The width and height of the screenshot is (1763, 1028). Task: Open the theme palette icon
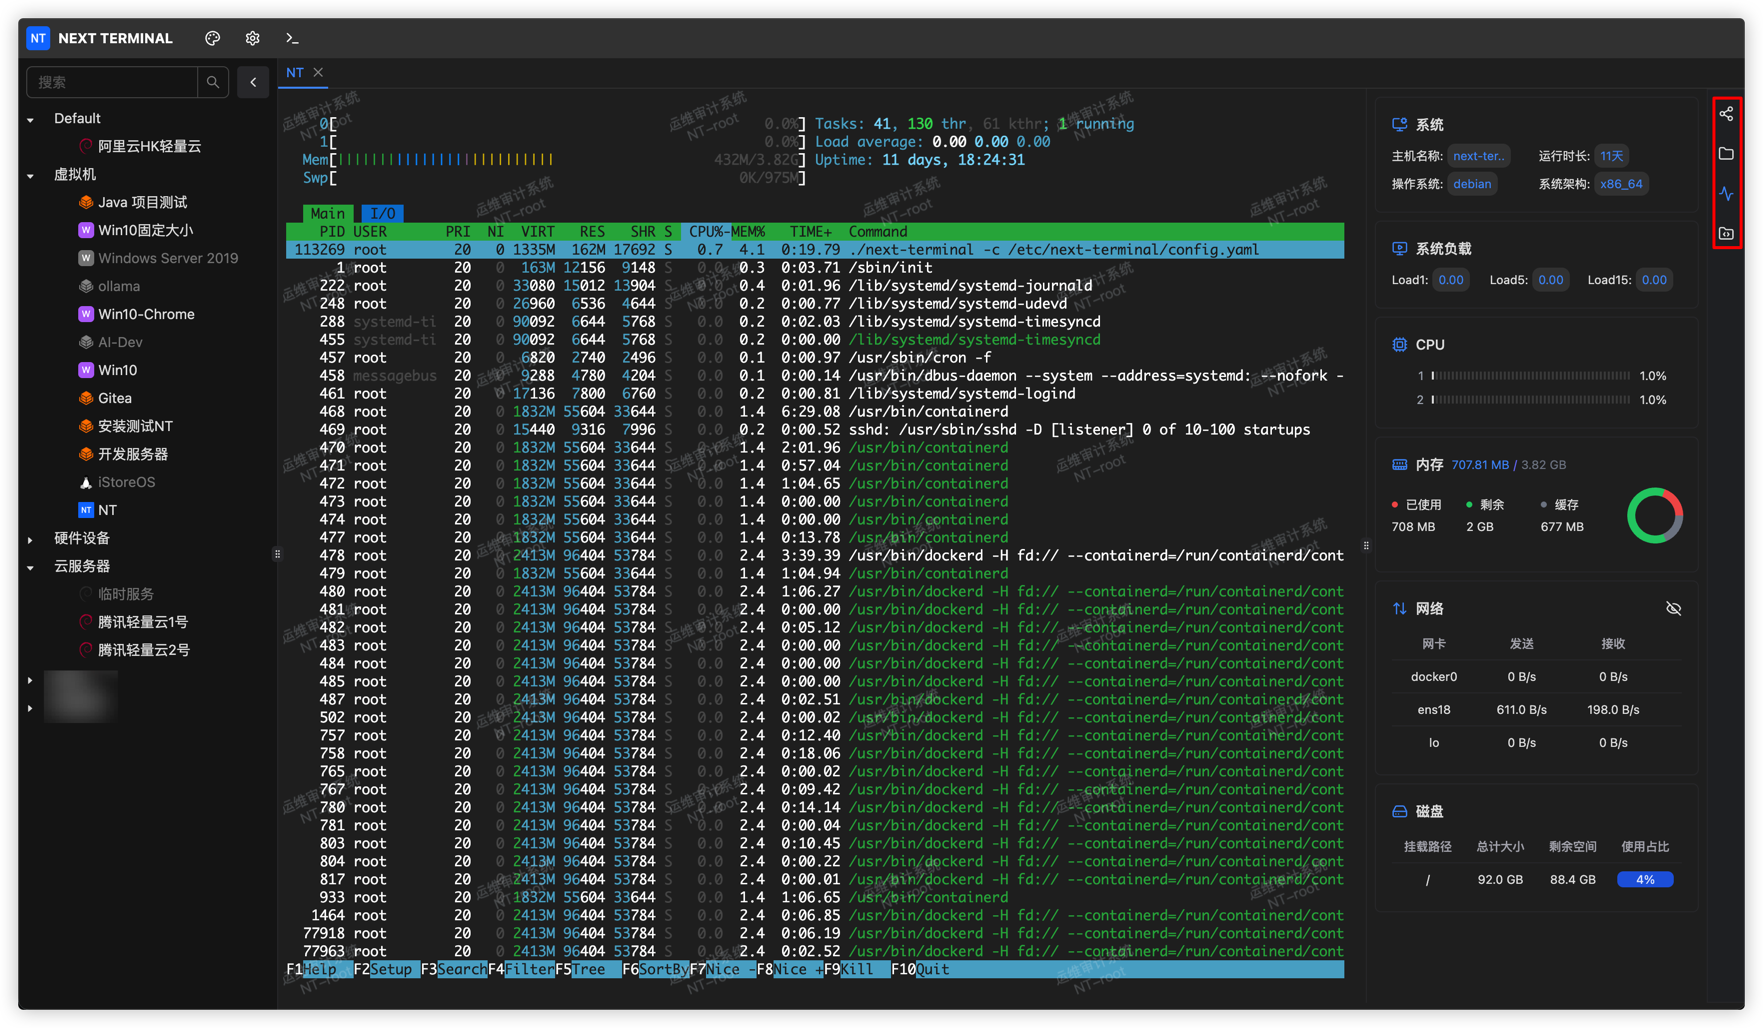point(213,38)
